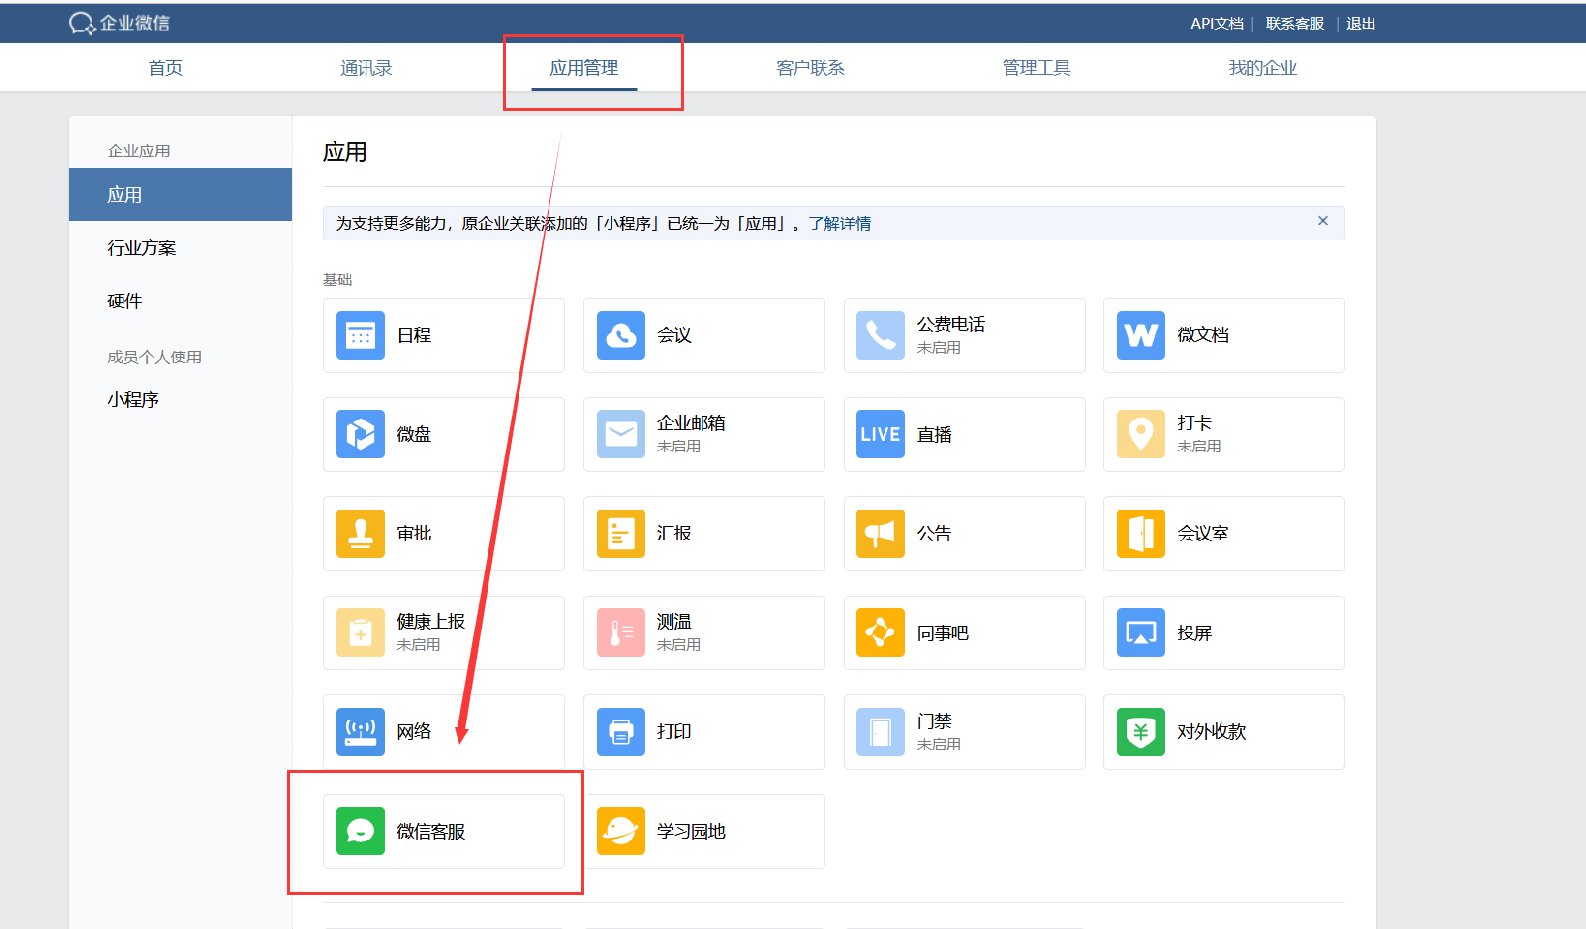
Task: Click the 企业邮箱 app label
Action: 691,423
